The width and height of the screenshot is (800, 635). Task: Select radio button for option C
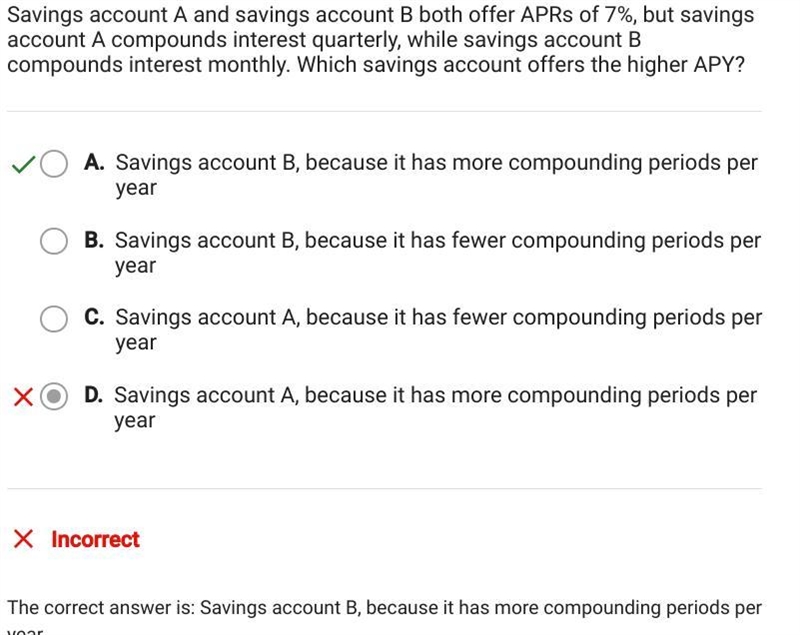point(54,319)
